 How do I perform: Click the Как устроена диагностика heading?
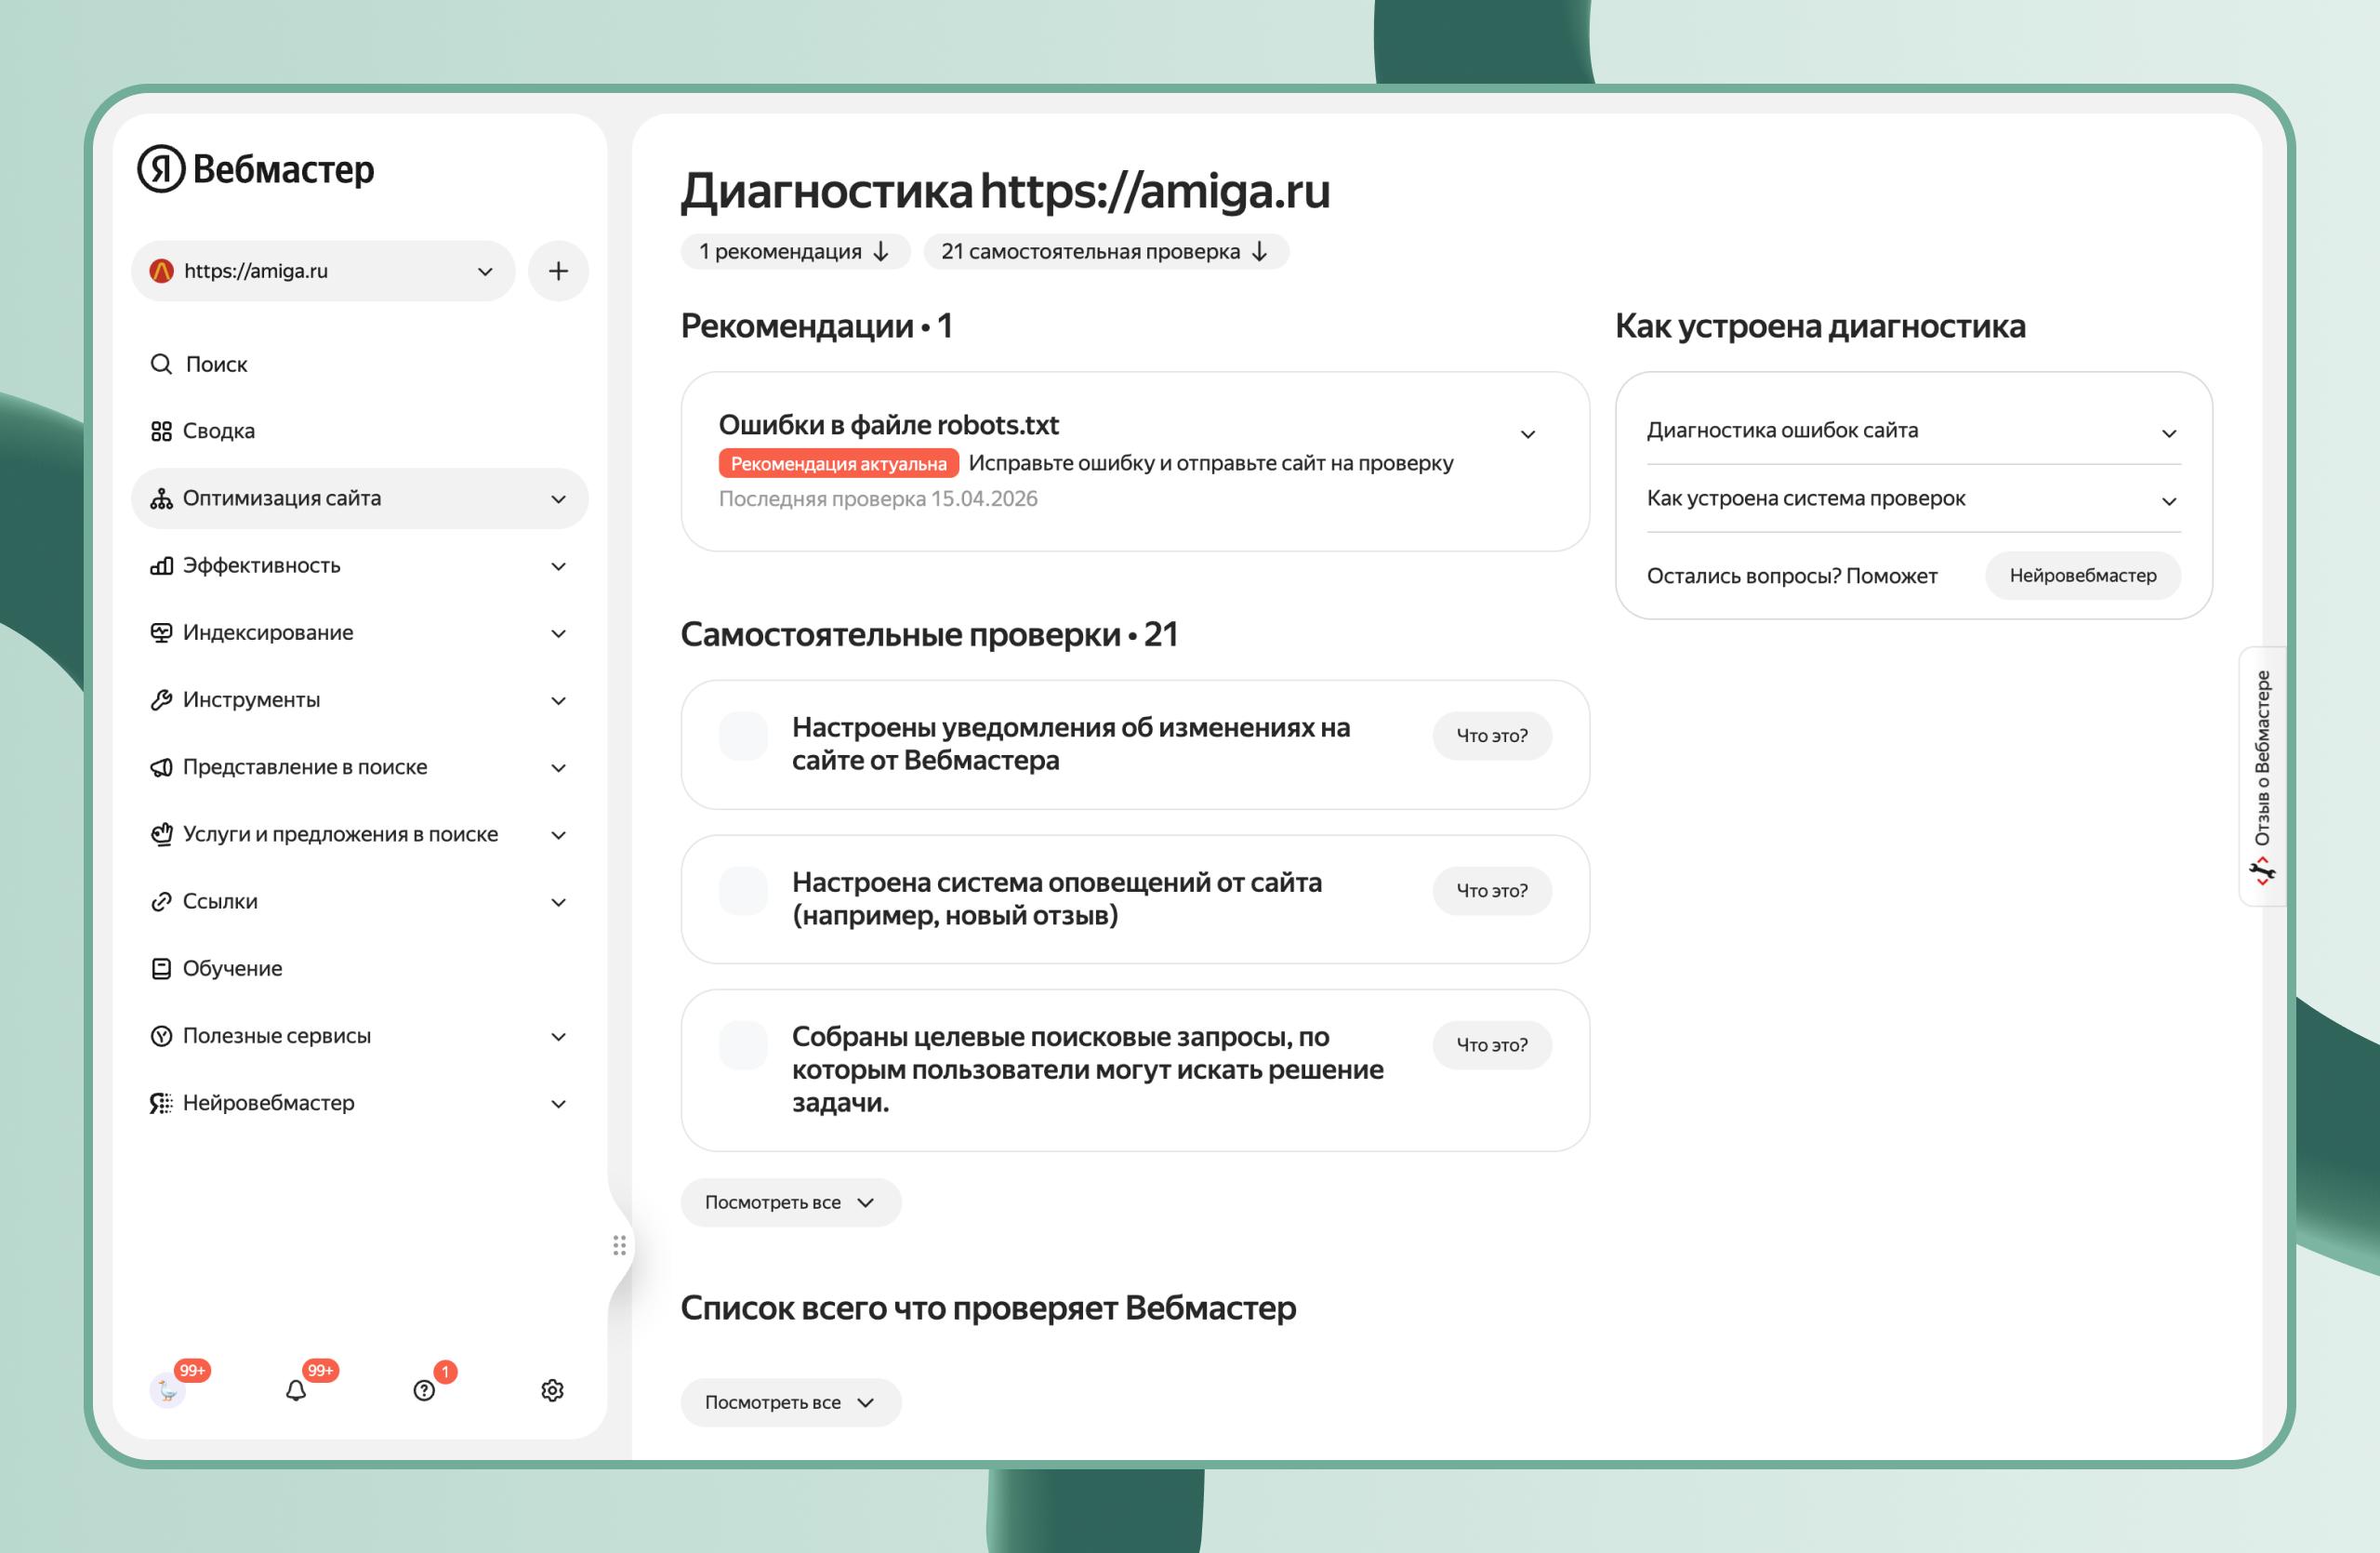(x=1820, y=326)
